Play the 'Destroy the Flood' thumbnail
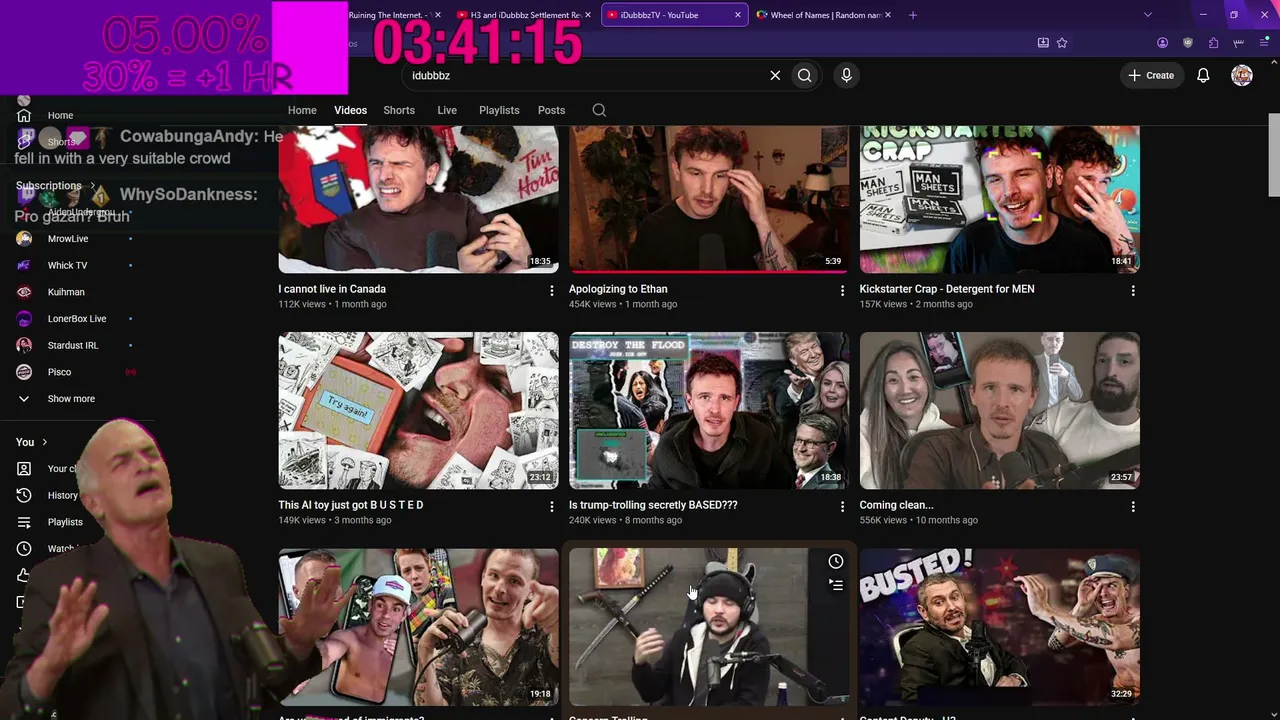The image size is (1280, 720). [709, 410]
